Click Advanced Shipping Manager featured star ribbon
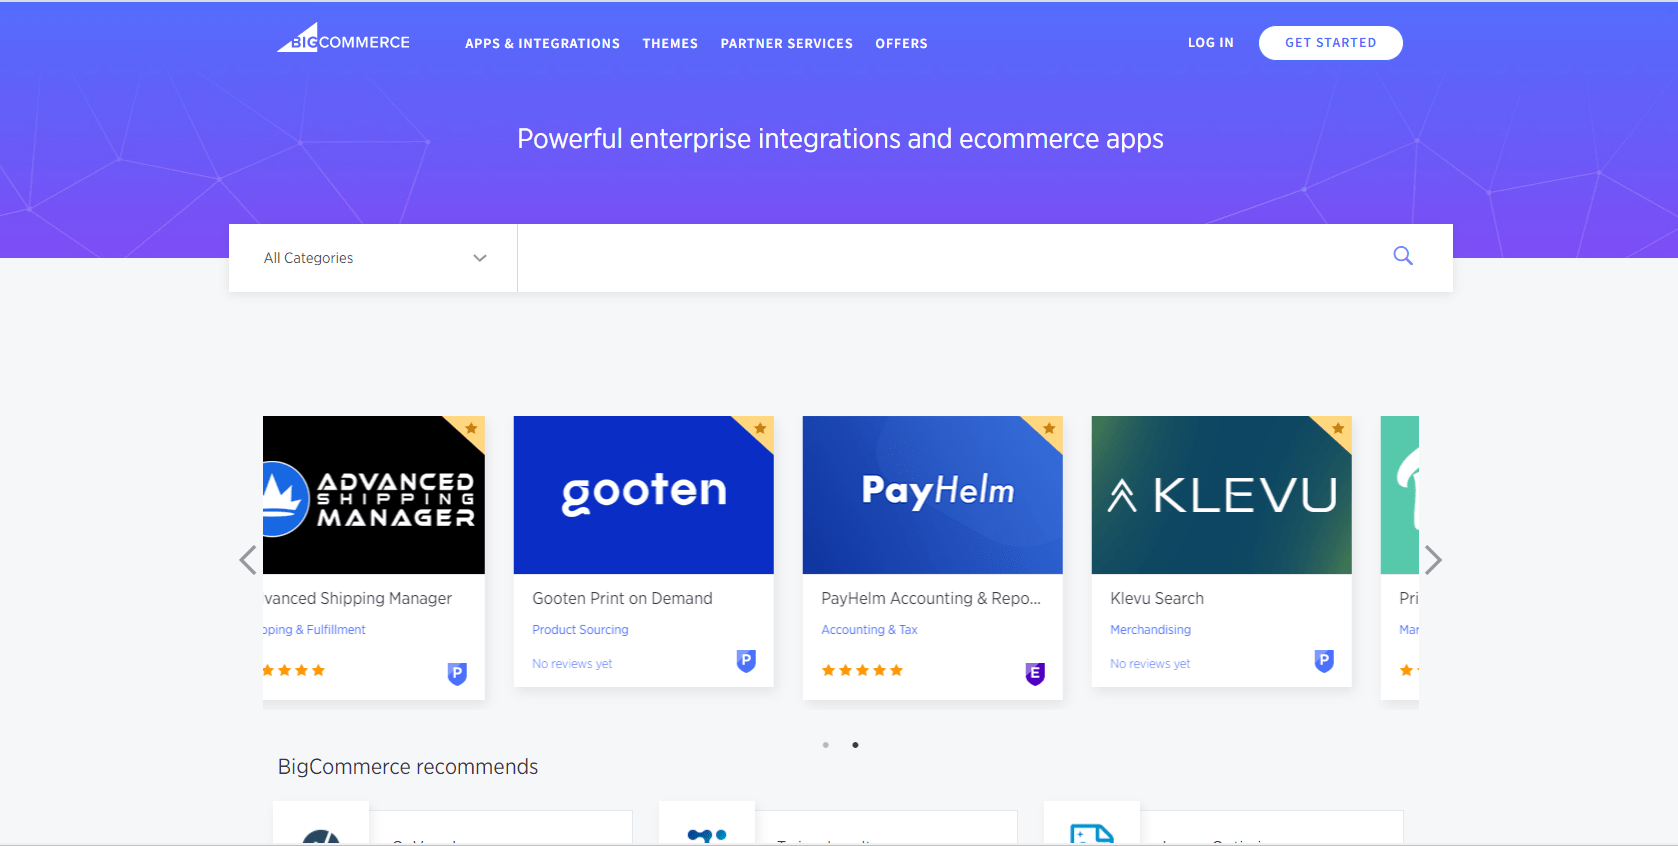Screen dimensions: 1678x846 coord(469,430)
